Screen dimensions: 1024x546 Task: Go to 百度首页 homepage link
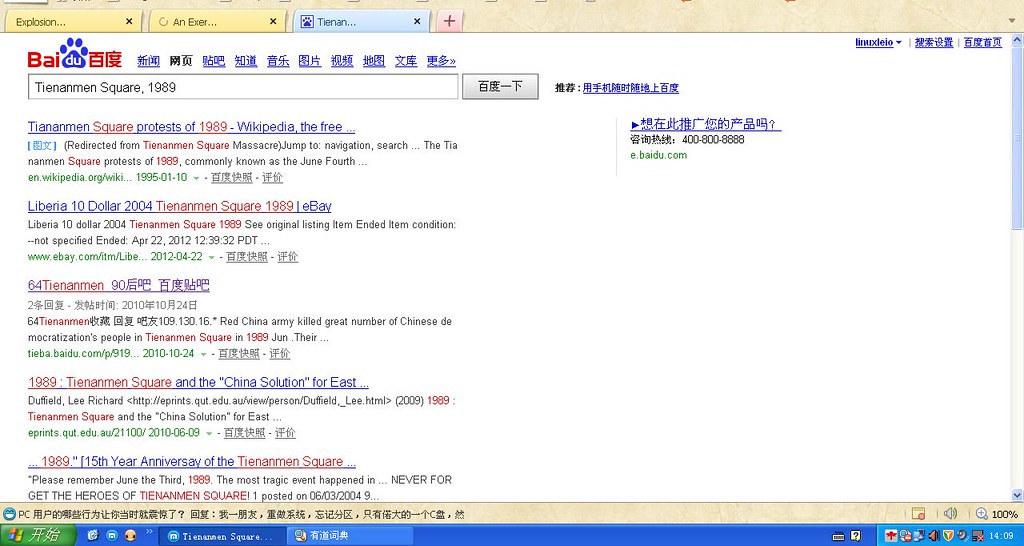(982, 42)
